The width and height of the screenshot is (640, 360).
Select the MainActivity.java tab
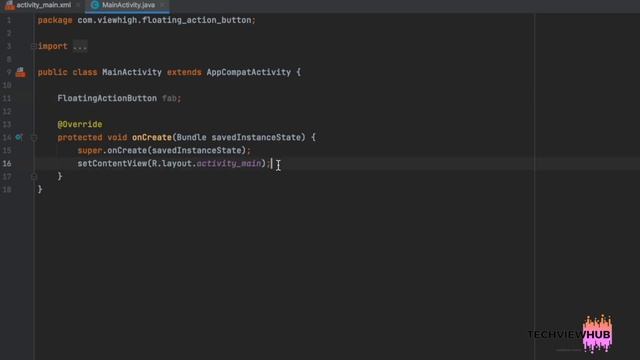click(x=127, y=5)
